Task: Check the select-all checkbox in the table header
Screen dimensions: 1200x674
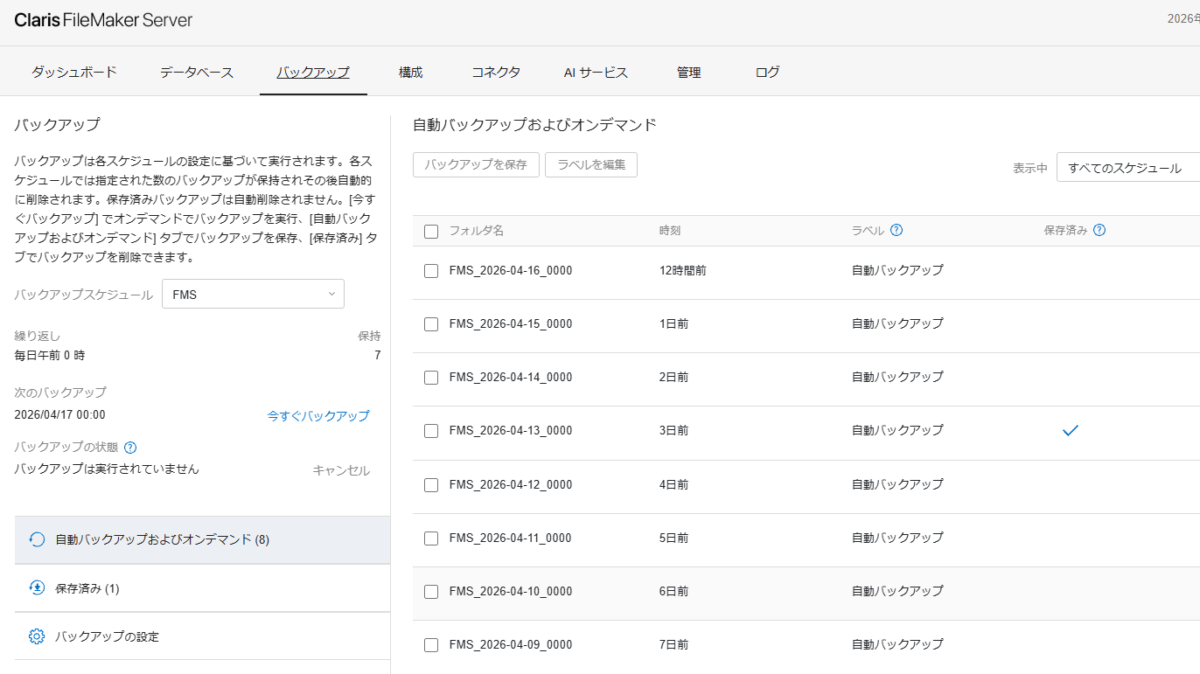Action: 431,229
